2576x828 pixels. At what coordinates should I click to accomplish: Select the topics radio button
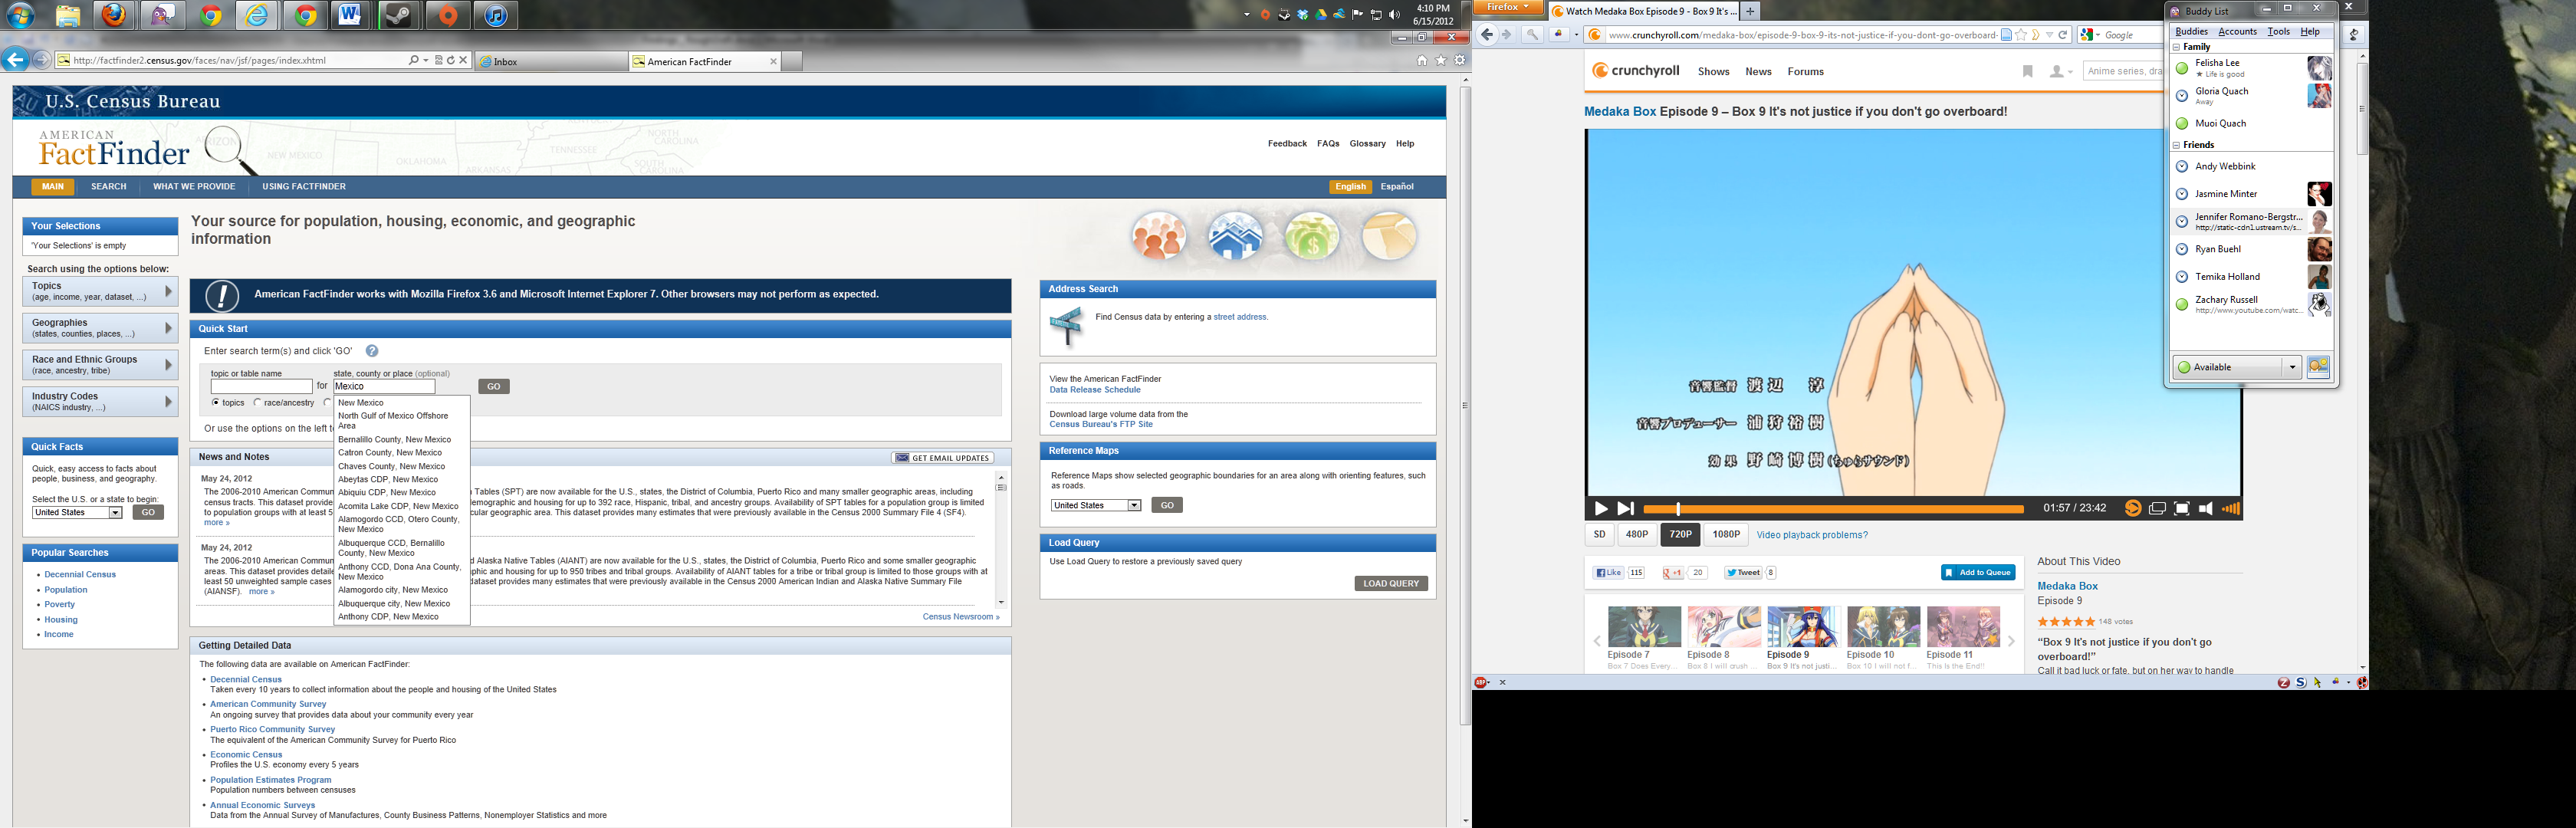pyautogui.click(x=216, y=403)
